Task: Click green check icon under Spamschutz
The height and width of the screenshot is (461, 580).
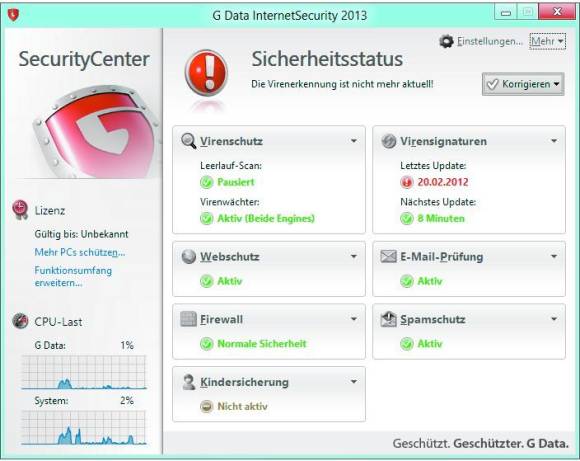Action: coord(407,344)
